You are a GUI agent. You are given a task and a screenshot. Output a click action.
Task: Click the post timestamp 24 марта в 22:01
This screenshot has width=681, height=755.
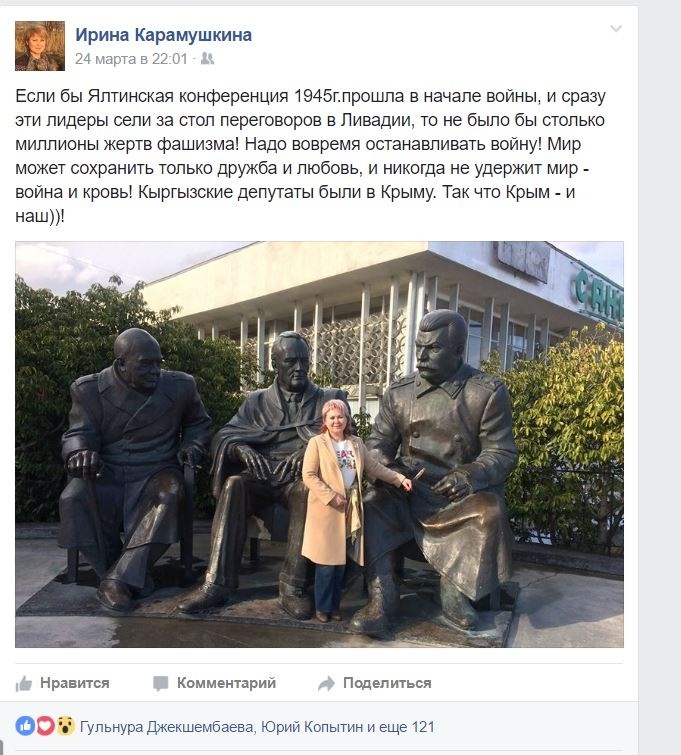tap(131, 59)
